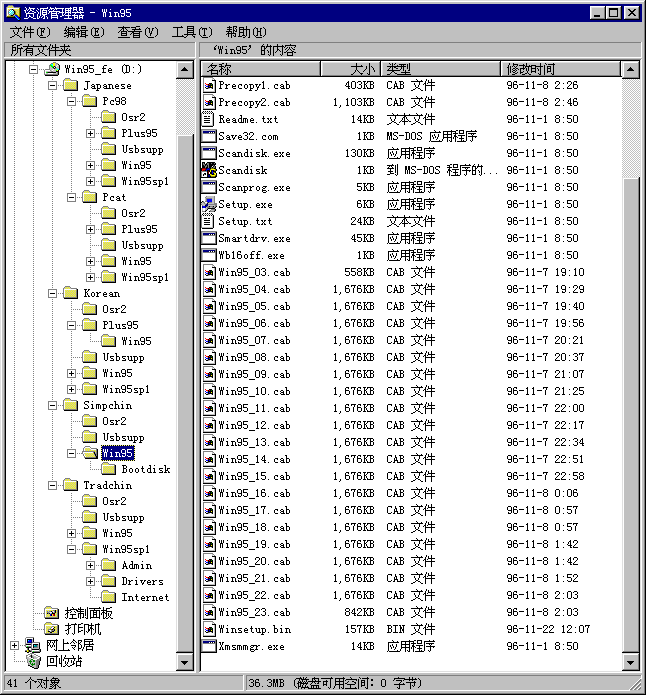This screenshot has height=695, width=646.
Task: Sort files by 大小 column header
Action: point(350,69)
